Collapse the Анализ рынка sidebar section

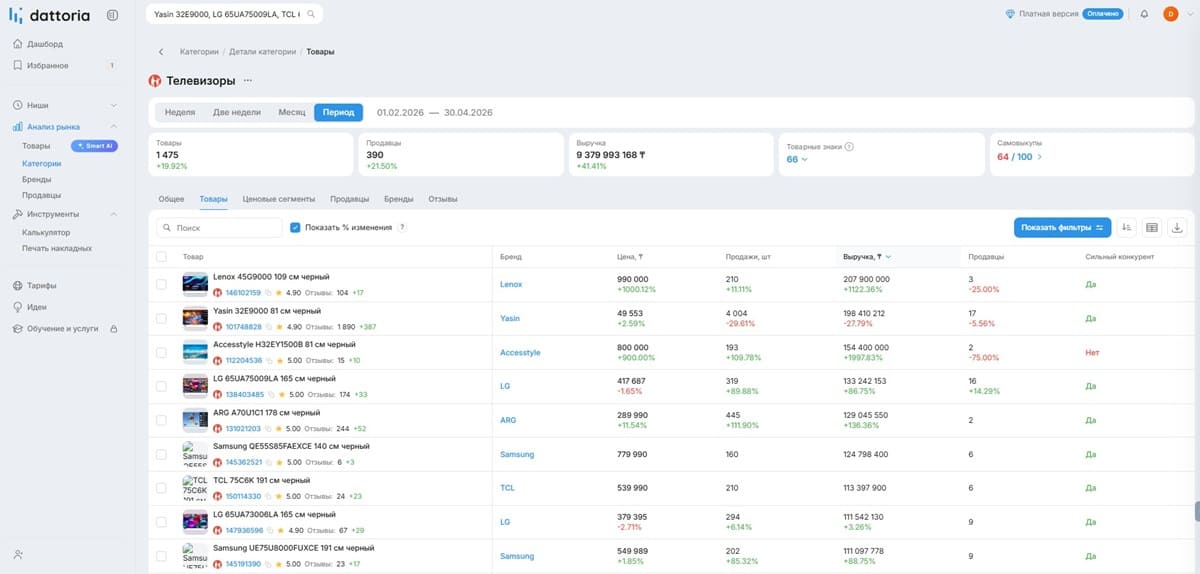pyautogui.click(x=113, y=127)
